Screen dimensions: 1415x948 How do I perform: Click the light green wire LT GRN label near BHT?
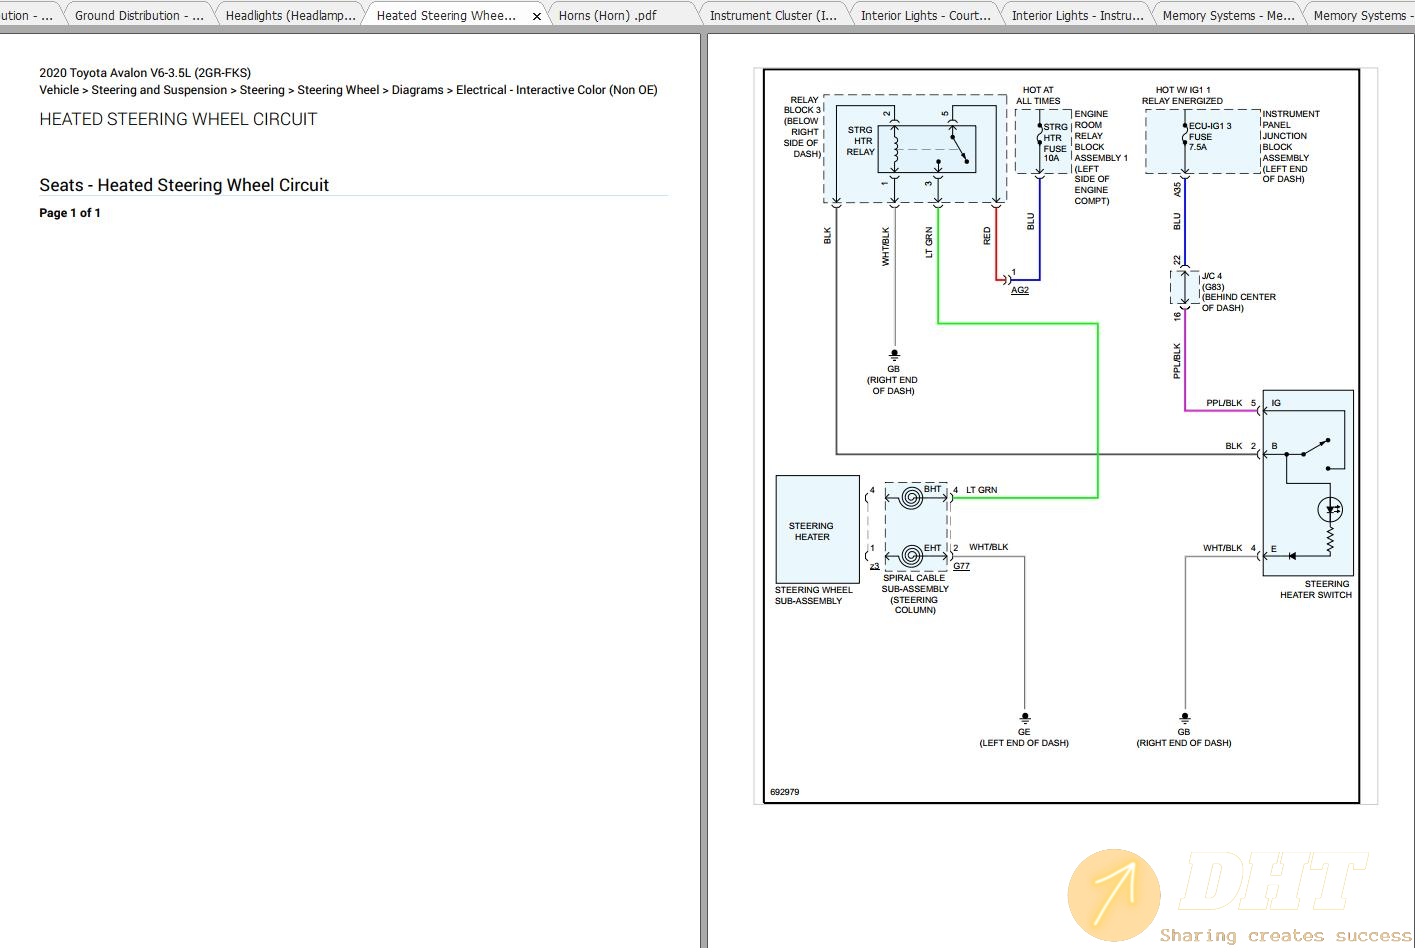[982, 490]
